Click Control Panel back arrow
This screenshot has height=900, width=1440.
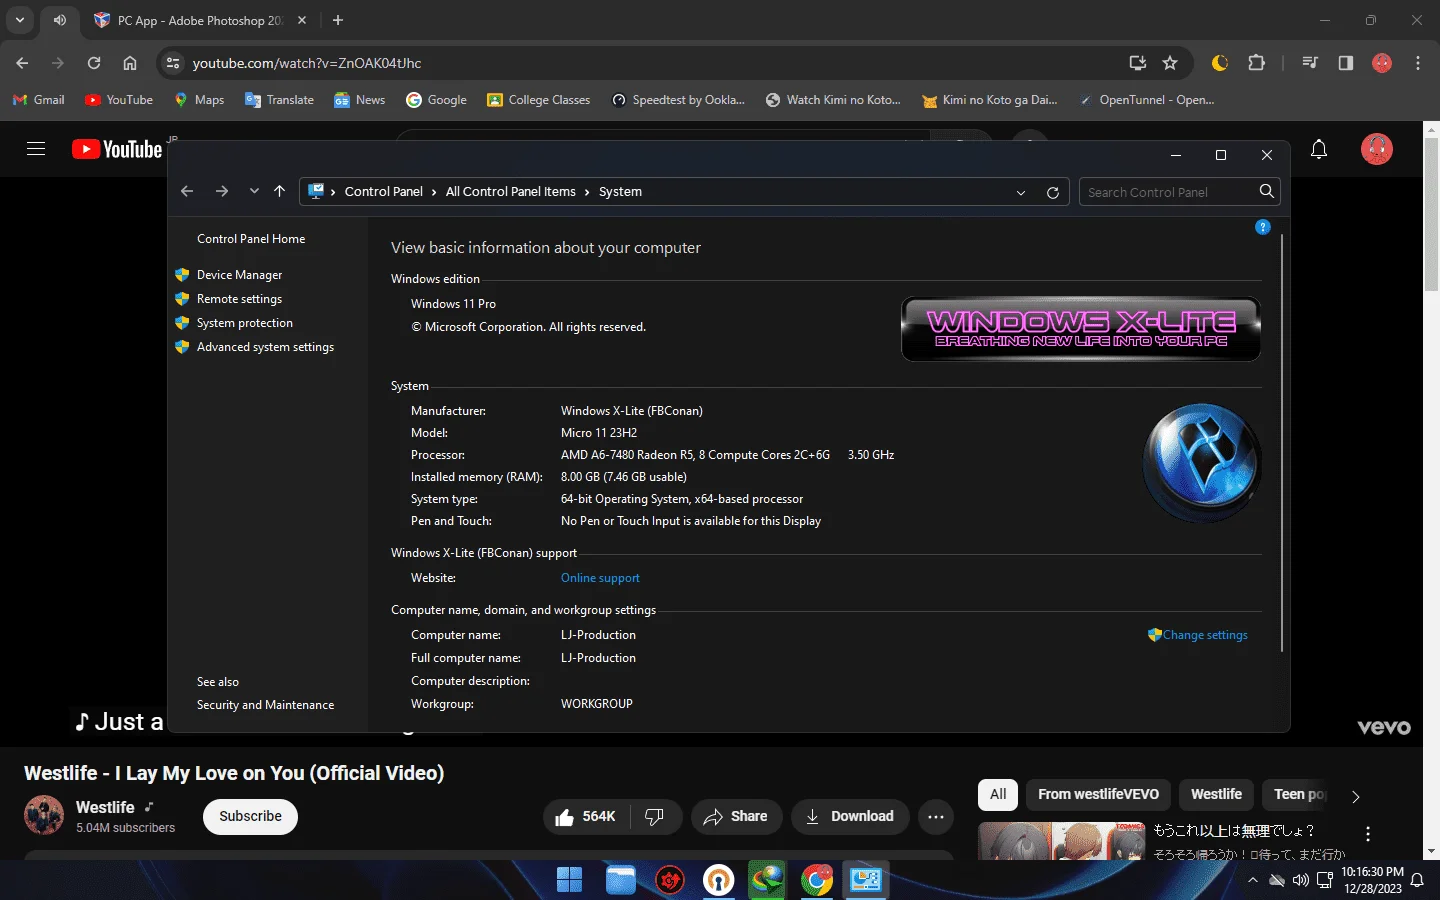(x=187, y=192)
